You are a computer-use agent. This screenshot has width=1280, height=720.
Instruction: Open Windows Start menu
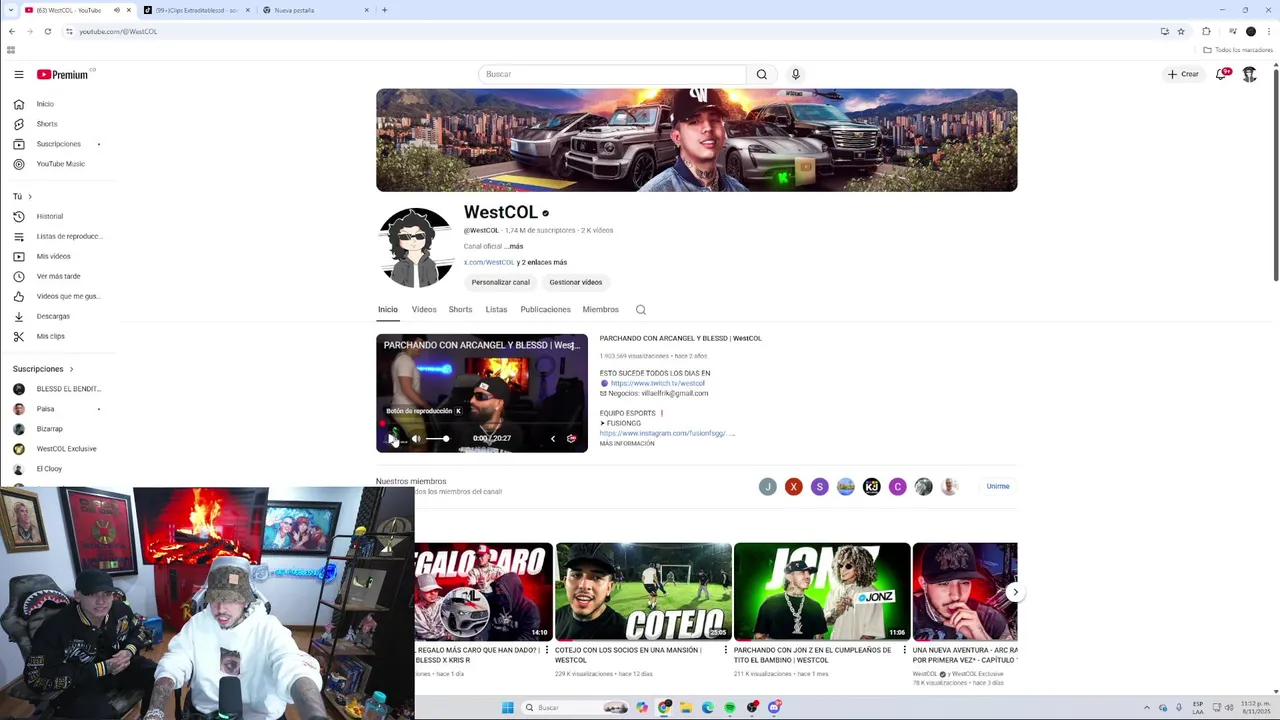[508, 708]
